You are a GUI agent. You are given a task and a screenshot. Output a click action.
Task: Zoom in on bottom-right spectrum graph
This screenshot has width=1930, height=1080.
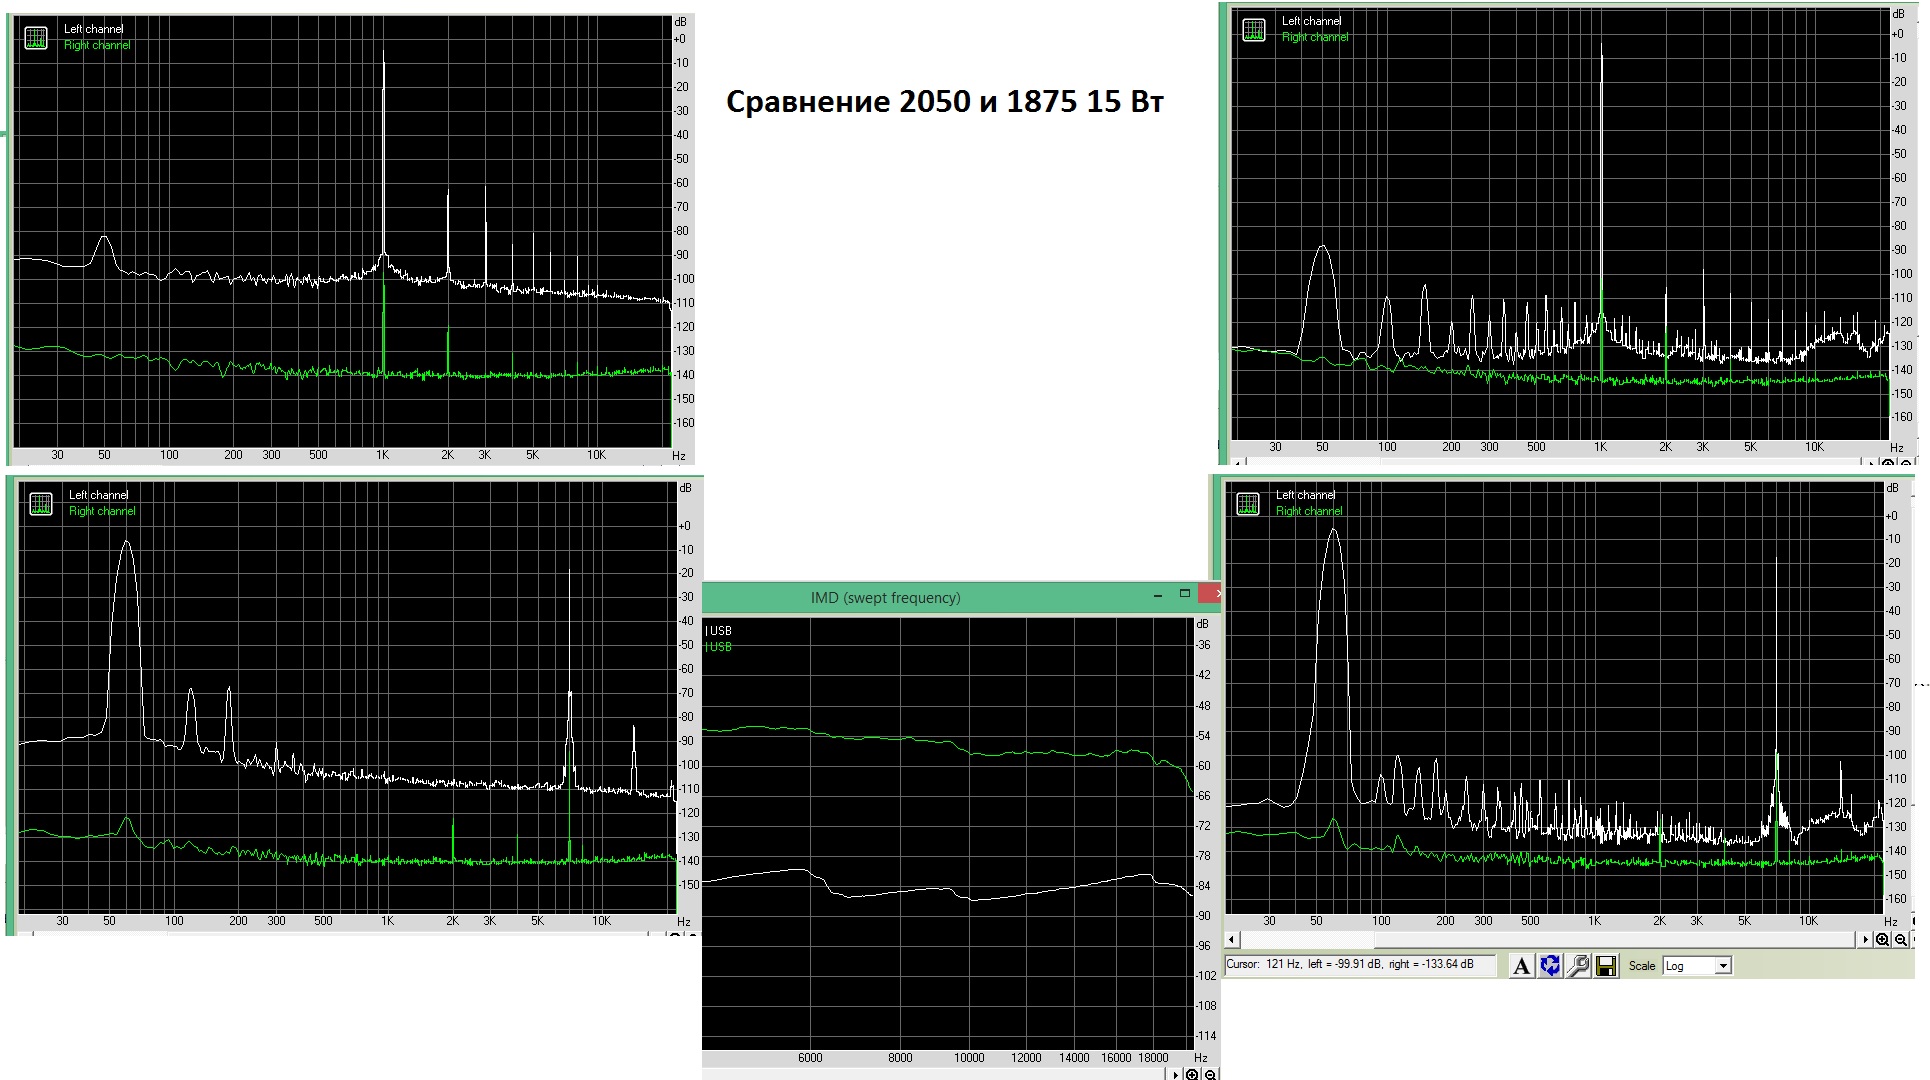point(1883,940)
